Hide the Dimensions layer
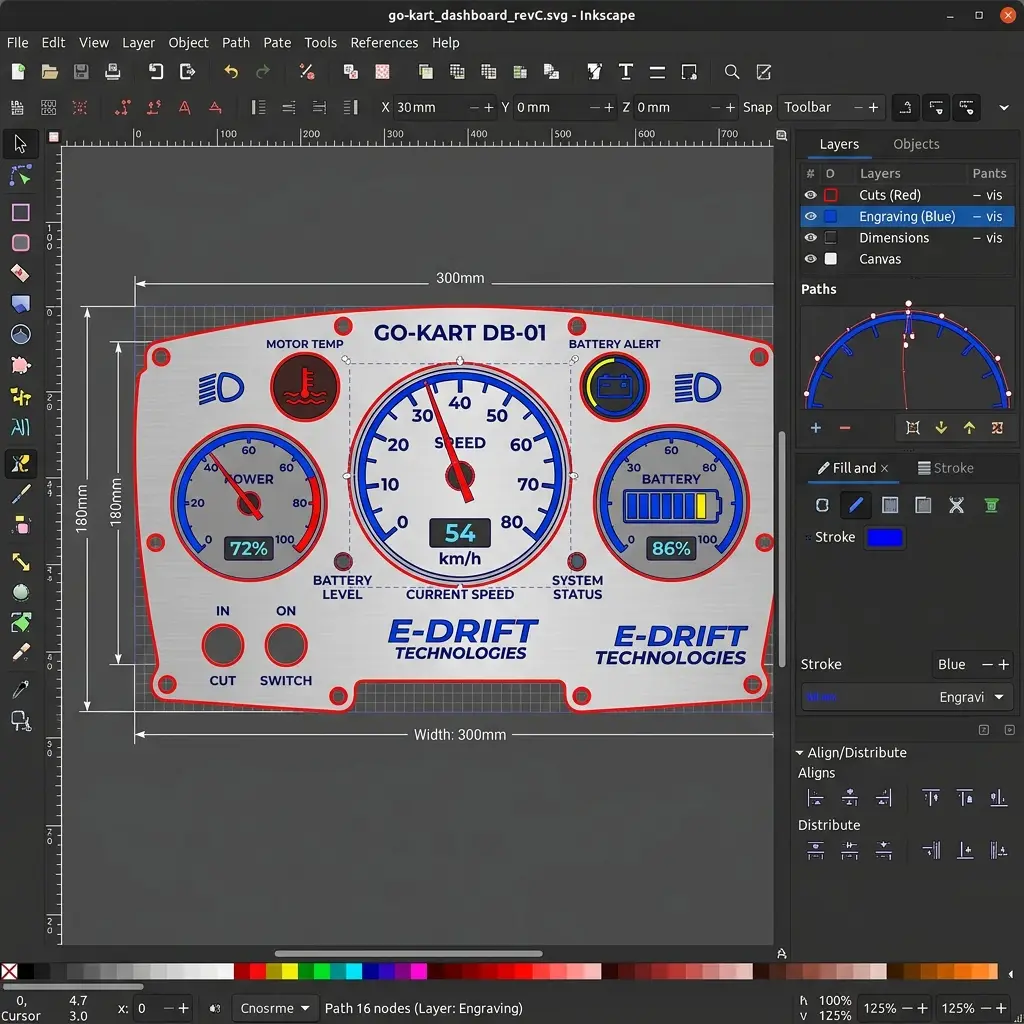Image resolution: width=1024 pixels, height=1024 pixels. click(810, 238)
